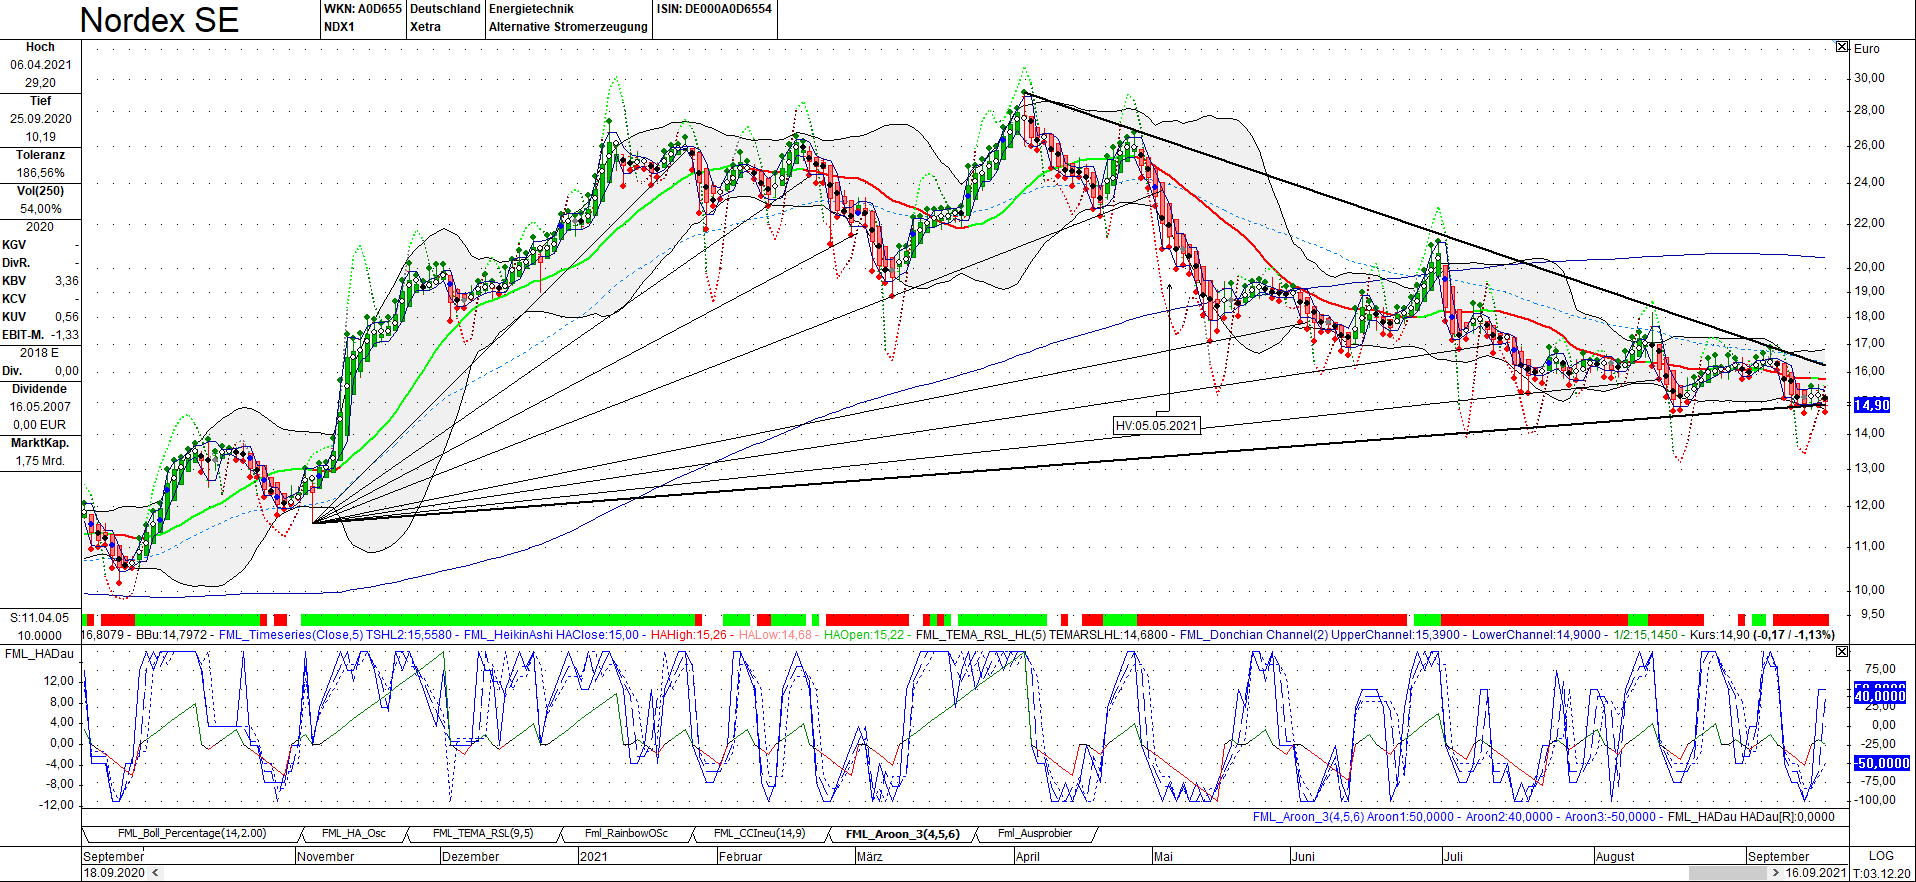Click the HADau[R]:0,0000 legend entry
The image size is (1916, 882).
(x=1788, y=817)
